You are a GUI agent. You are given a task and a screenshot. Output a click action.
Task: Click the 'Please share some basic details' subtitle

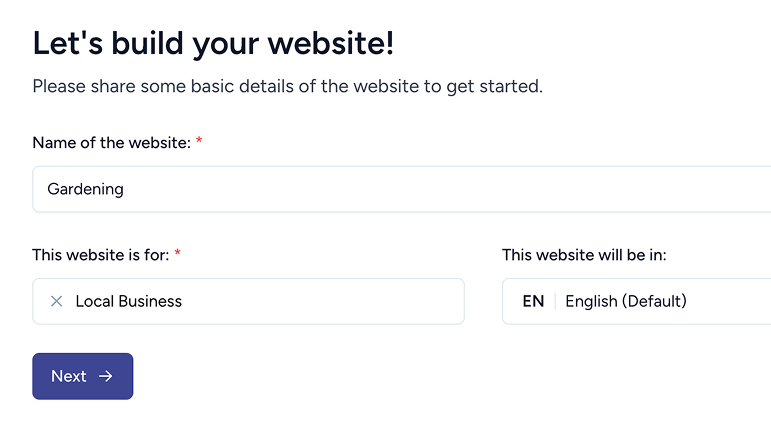tap(287, 86)
